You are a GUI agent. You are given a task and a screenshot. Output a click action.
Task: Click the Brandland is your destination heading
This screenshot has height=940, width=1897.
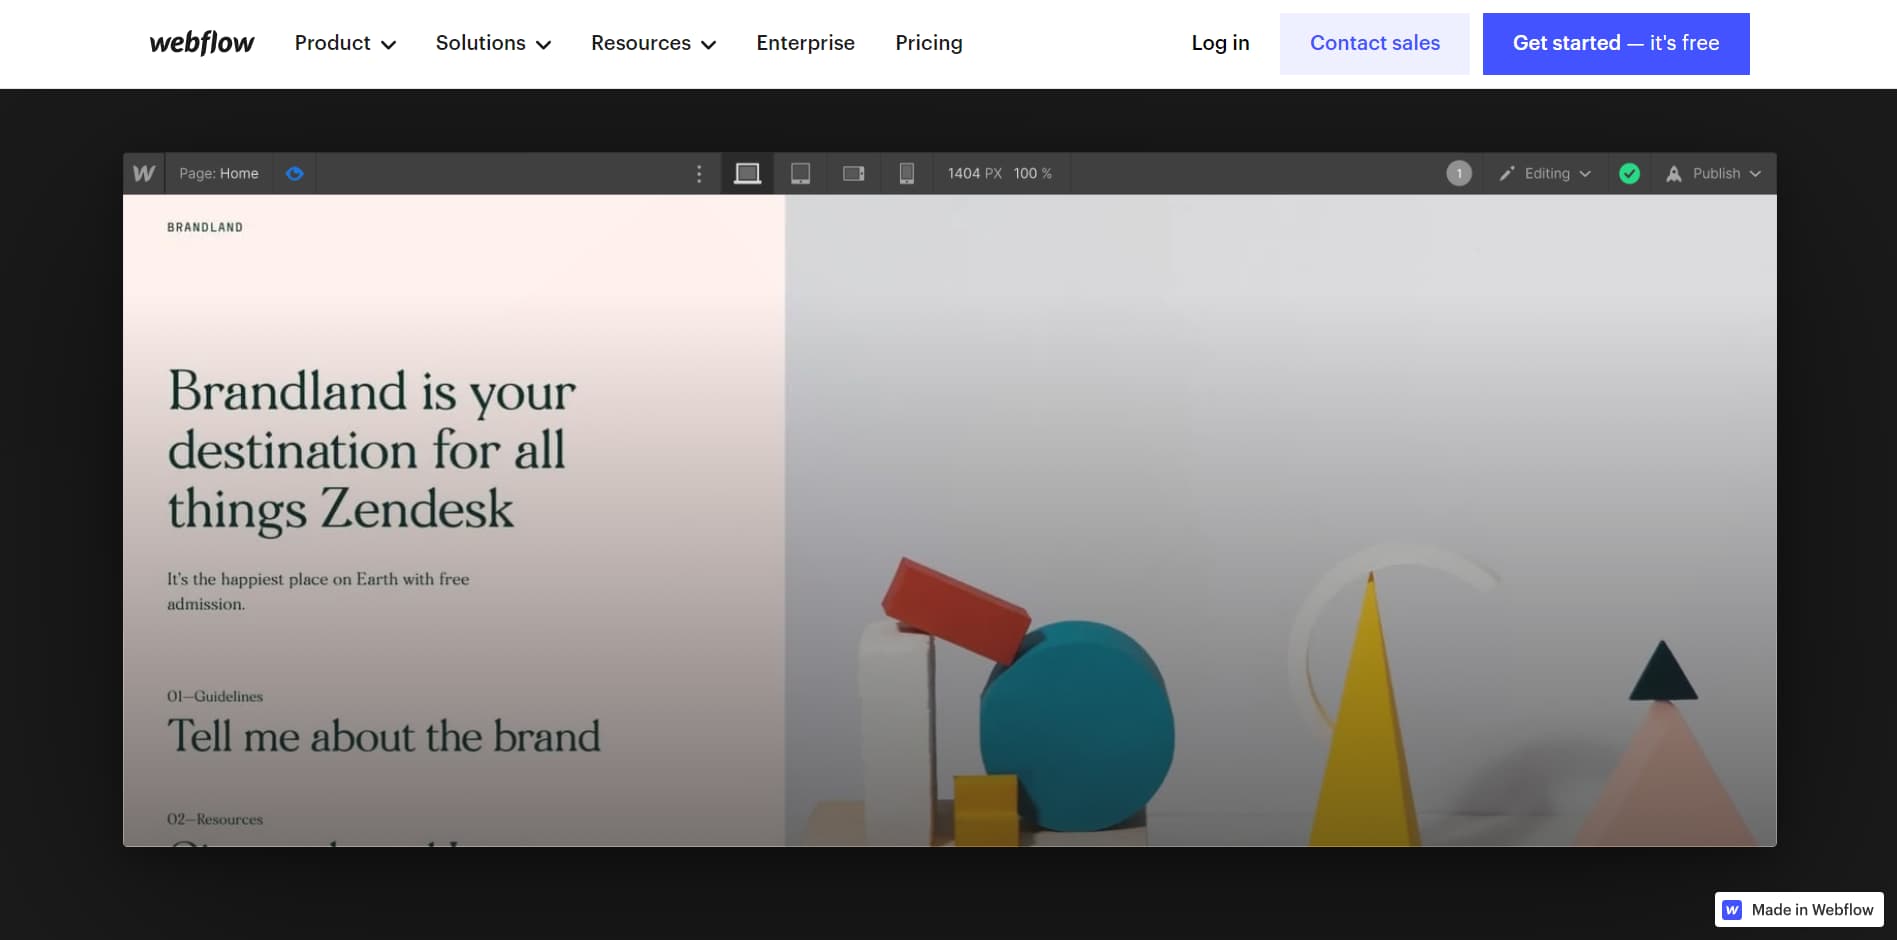(x=371, y=450)
